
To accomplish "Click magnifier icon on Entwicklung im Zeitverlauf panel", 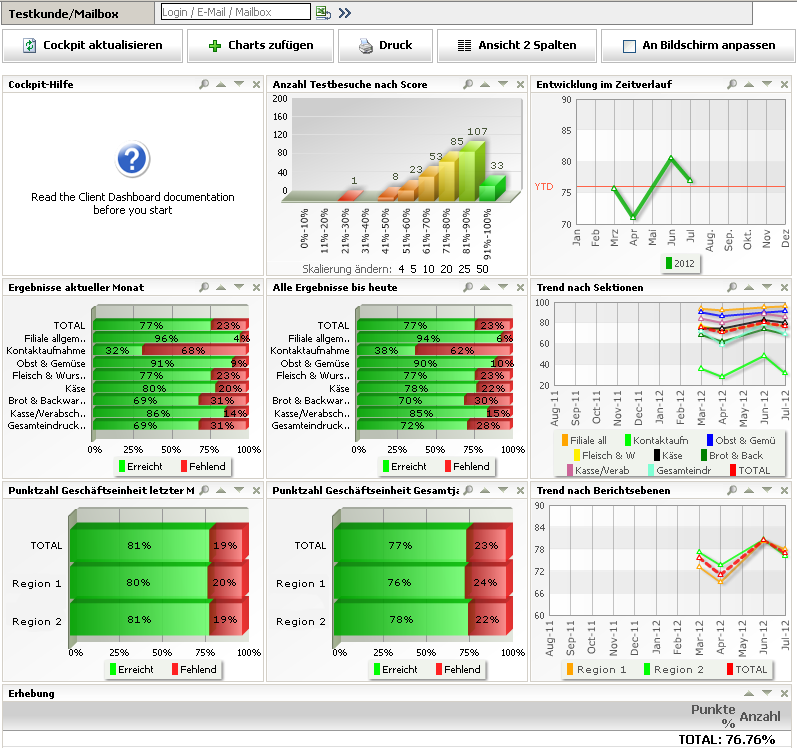I will [732, 85].
